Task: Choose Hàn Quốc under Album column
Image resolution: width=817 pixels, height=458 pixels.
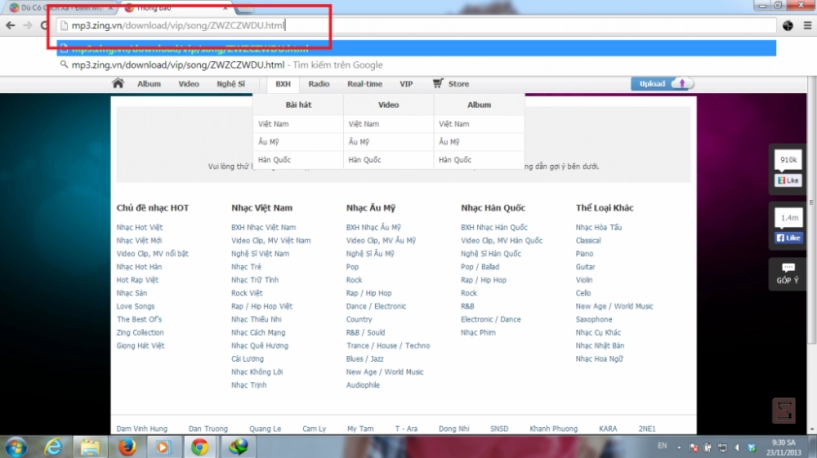Action: tap(455, 159)
